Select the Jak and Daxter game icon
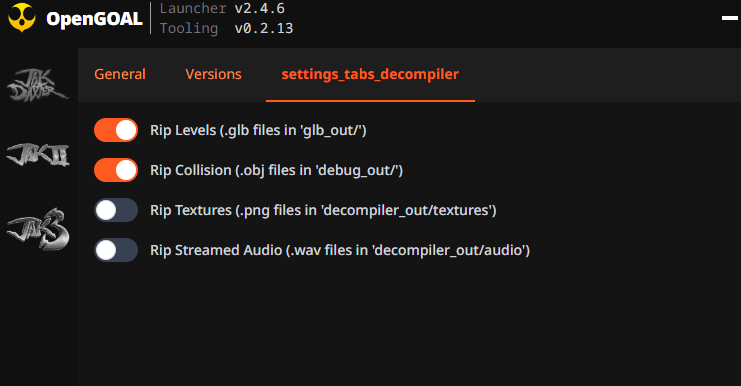The height and width of the screenshot is (386, 741). click(38, 85)
